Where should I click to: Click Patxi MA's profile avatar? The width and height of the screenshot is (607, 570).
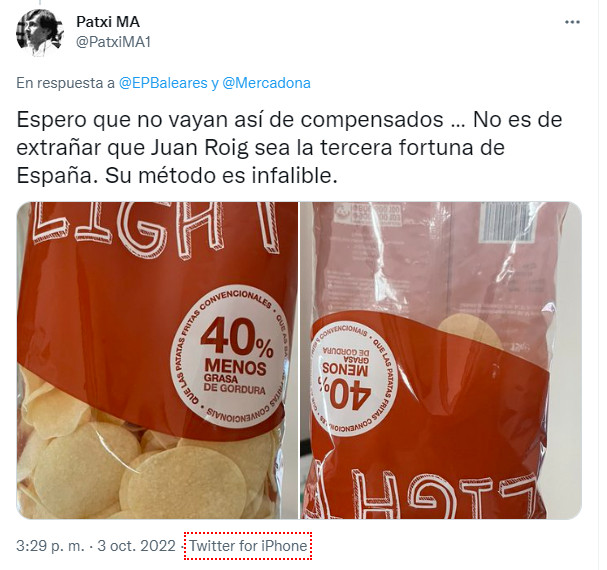click(39, 33)
